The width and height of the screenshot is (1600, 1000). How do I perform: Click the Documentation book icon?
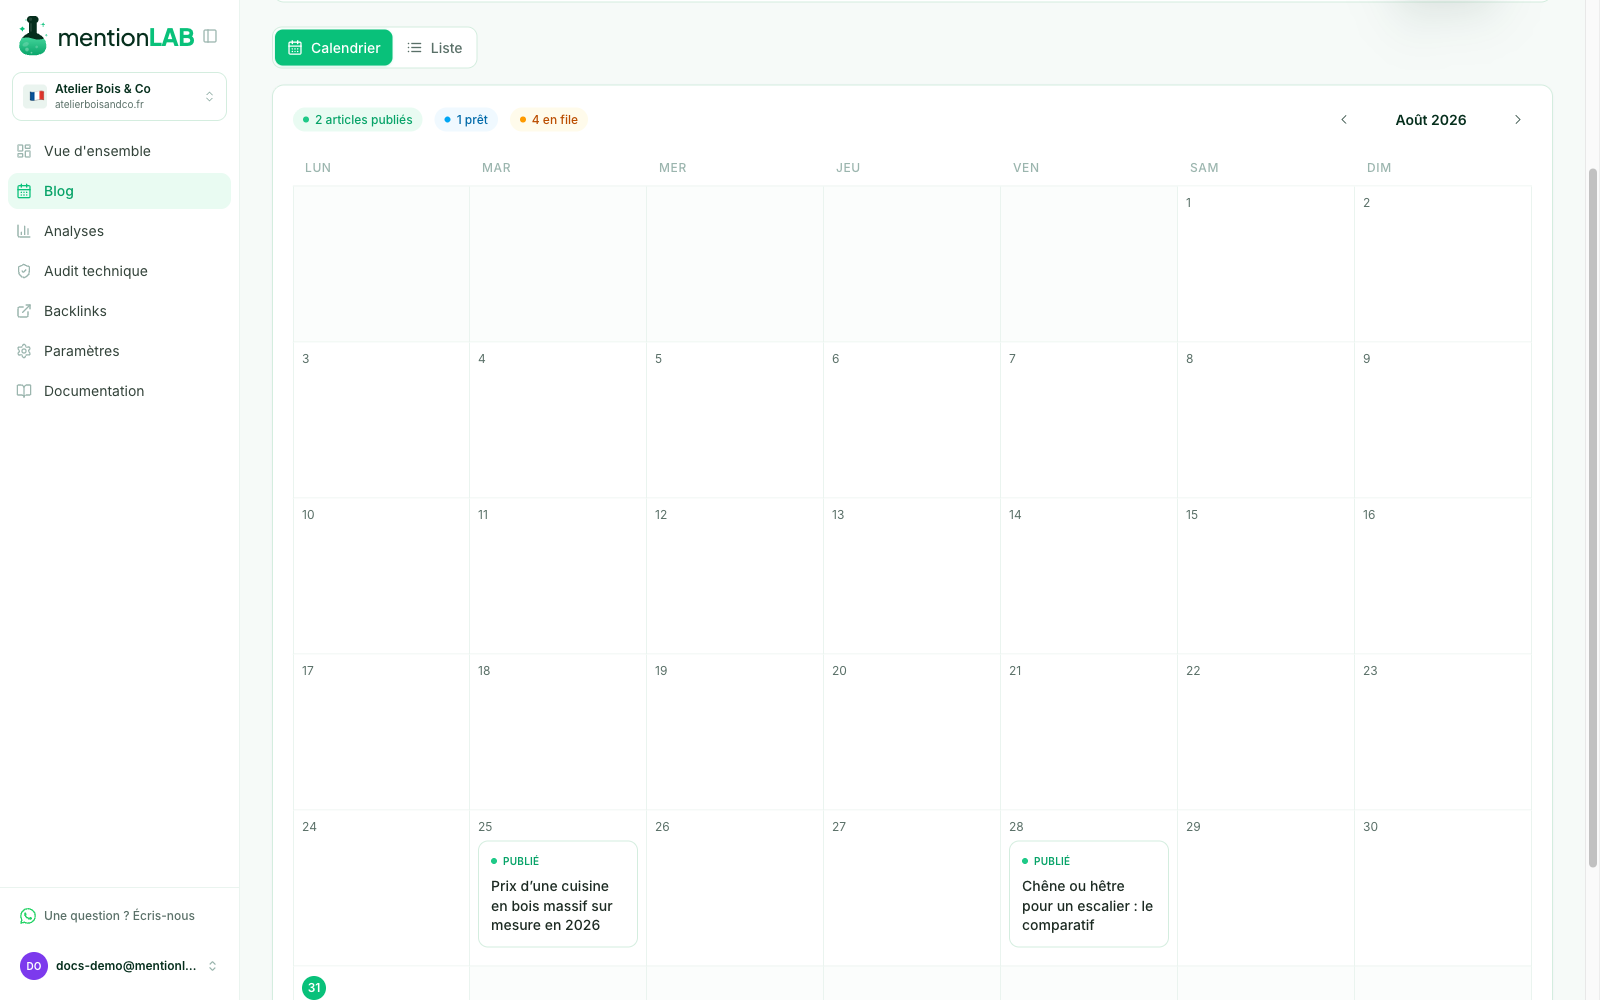tap(24, 391)
